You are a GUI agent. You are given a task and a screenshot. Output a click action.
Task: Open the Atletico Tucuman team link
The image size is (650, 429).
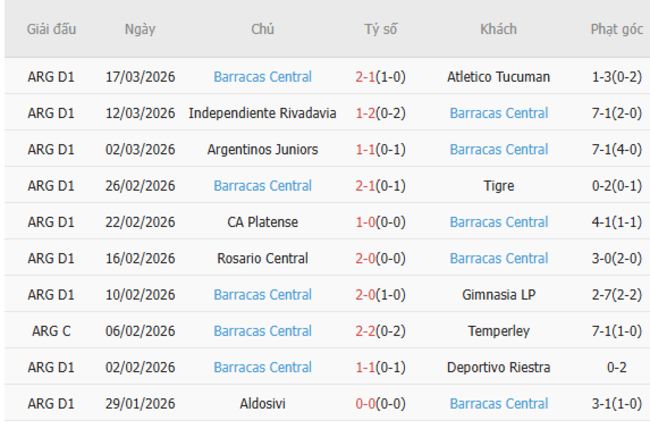(498, 77)
